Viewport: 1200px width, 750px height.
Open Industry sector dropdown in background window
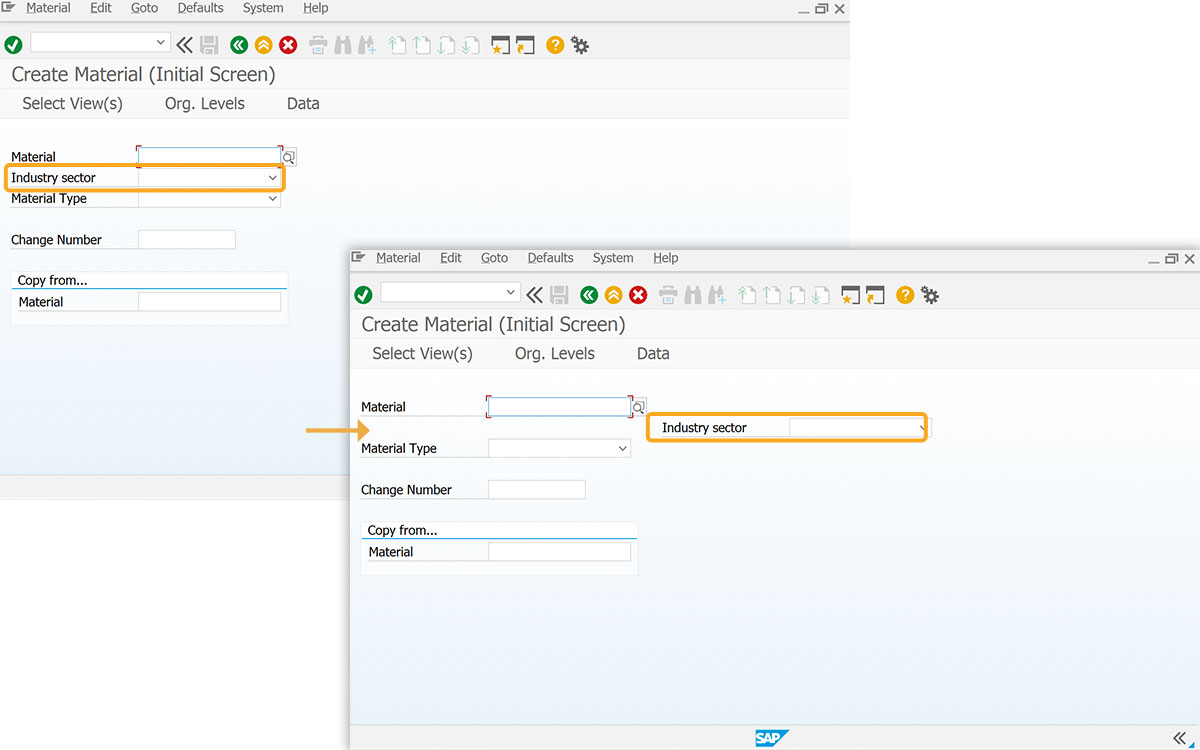tap(272, 178)
